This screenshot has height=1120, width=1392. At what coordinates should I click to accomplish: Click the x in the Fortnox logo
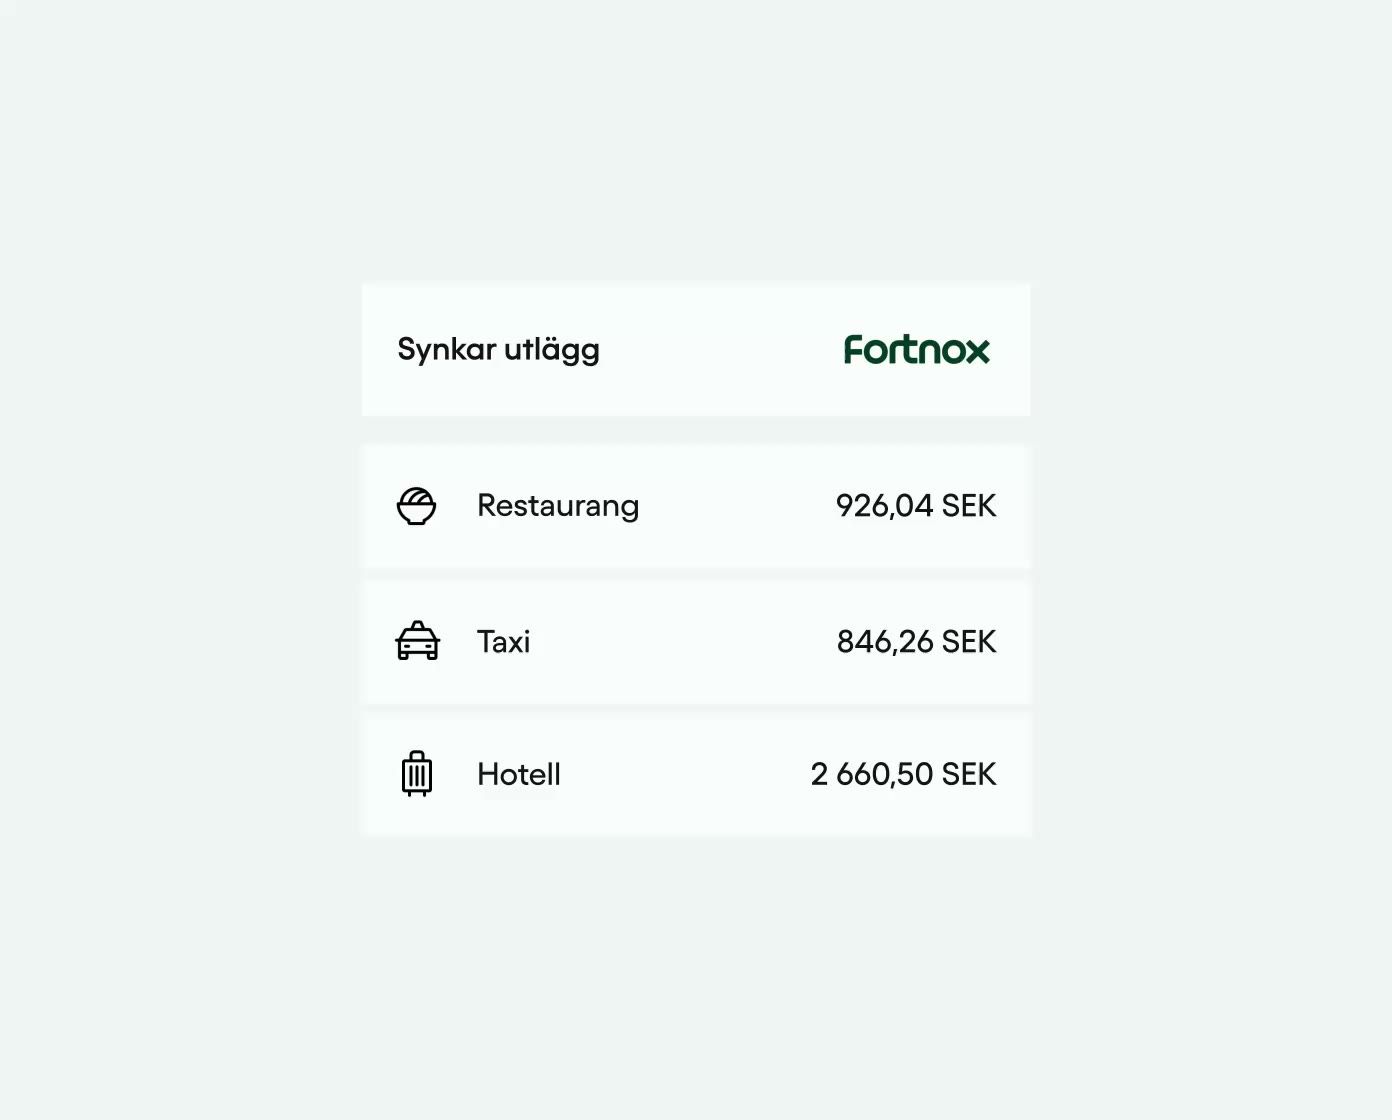click(x=977, y=352)
